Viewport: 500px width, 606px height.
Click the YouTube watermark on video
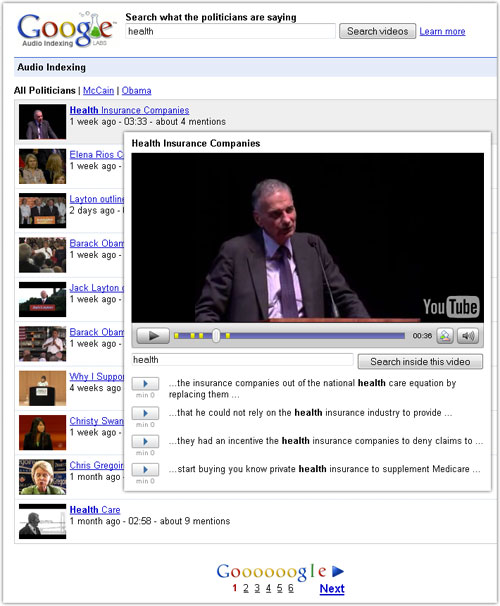tap(451, 307)
